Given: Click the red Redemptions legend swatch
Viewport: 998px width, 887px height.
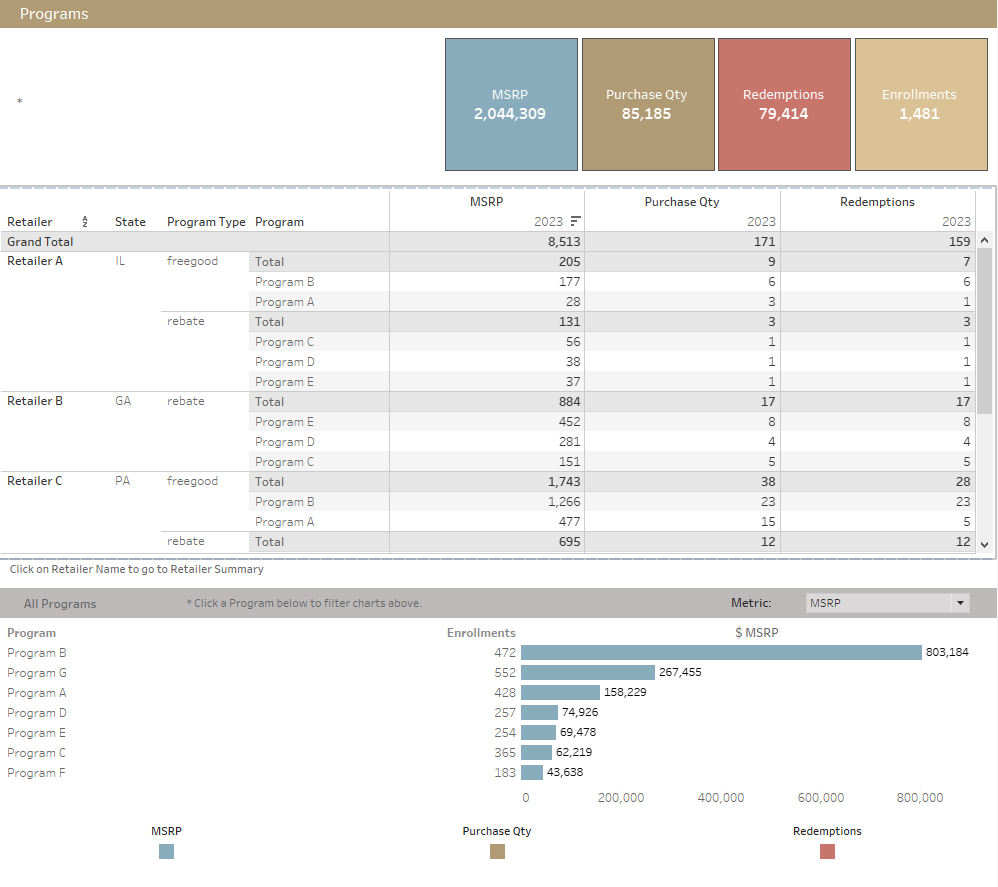Looking at the screenshot, I should pos(827,851).
